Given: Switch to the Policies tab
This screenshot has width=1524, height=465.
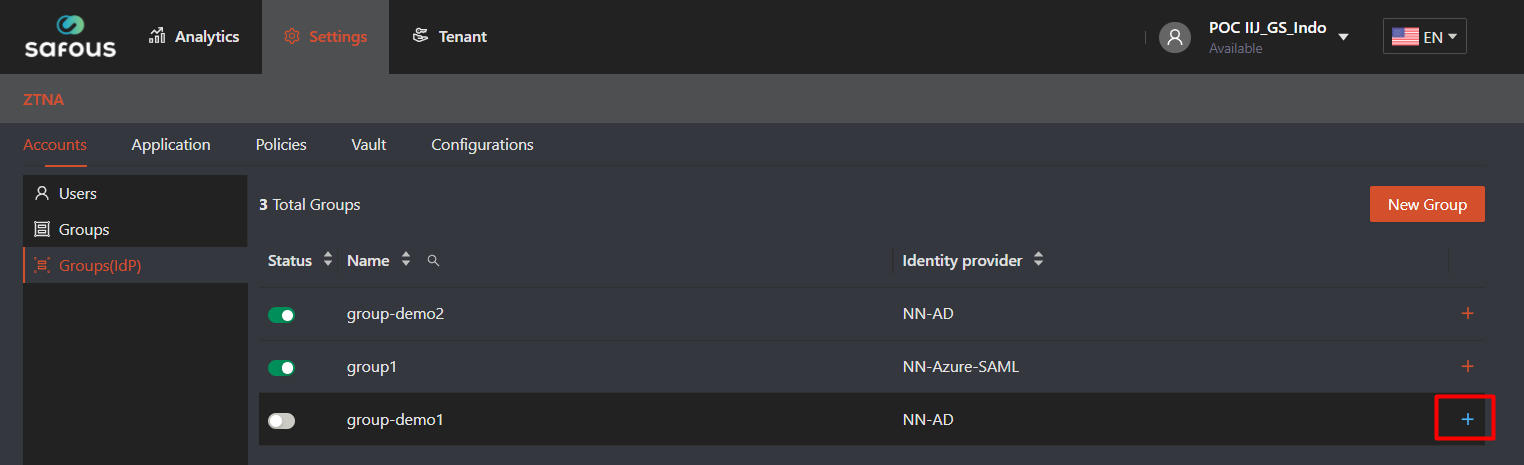Looking at the screenshot, I should tap(281, 145).
